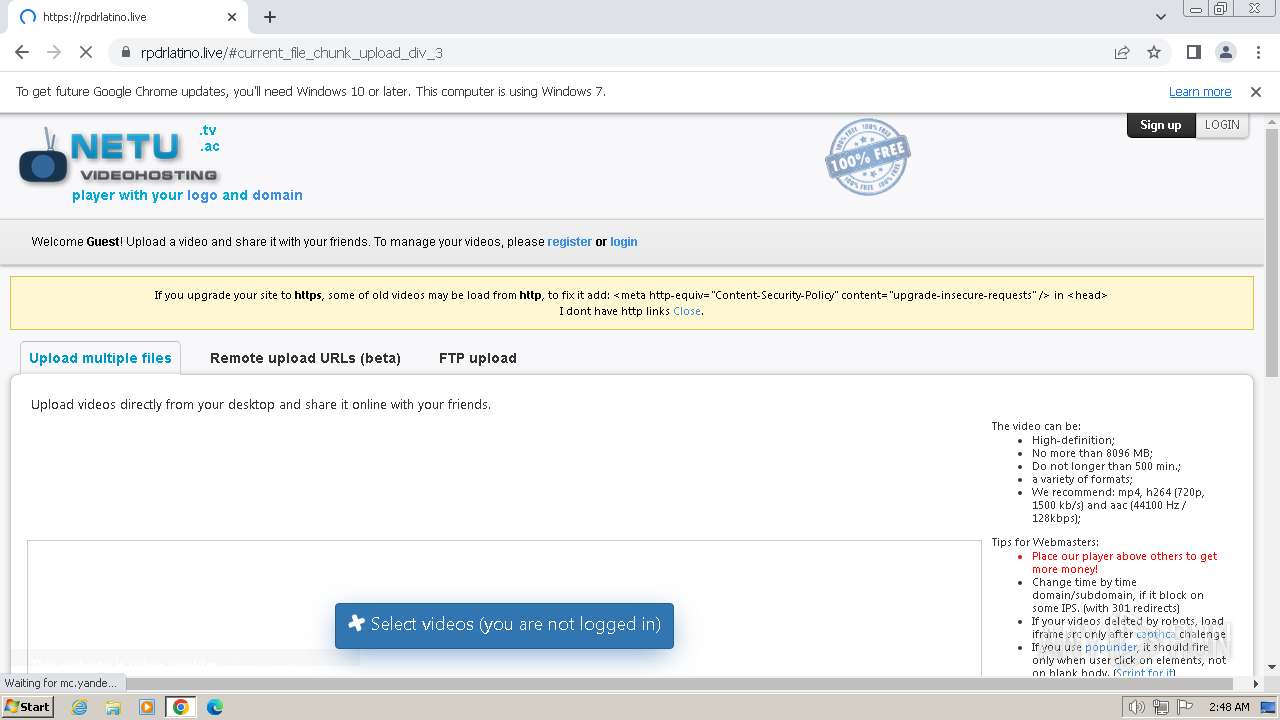Screen dimensions: 1280x720
Task: Open the login link in welcome bar
Action: point(623,242)
